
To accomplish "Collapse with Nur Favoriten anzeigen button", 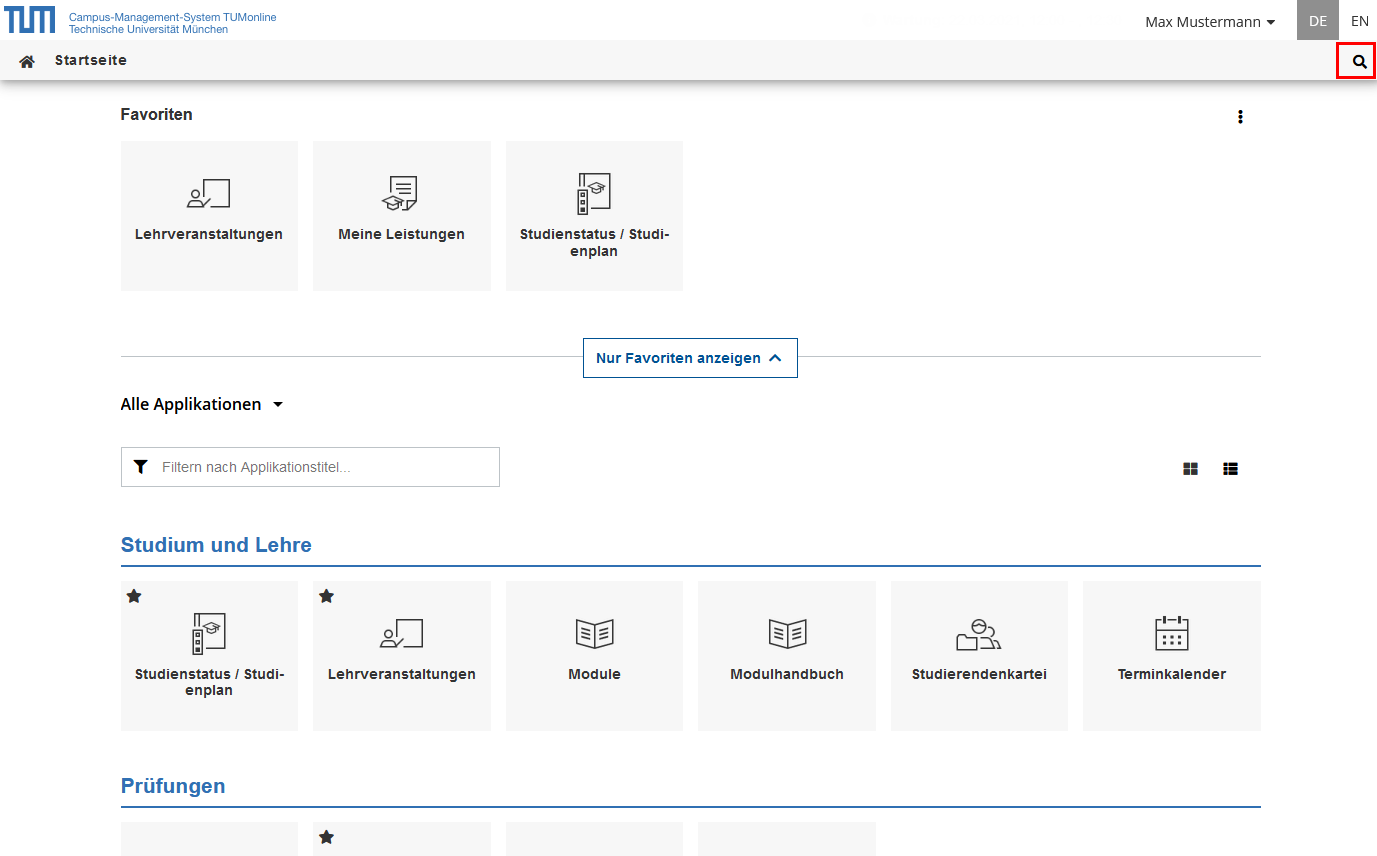I will 689,358.
